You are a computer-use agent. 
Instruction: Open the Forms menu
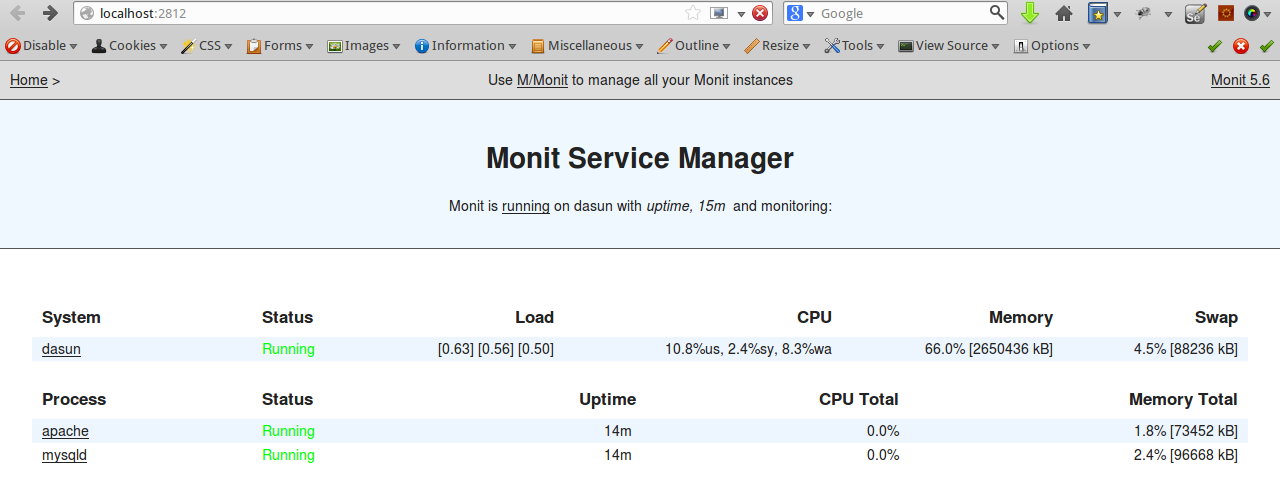coord(280,46)
